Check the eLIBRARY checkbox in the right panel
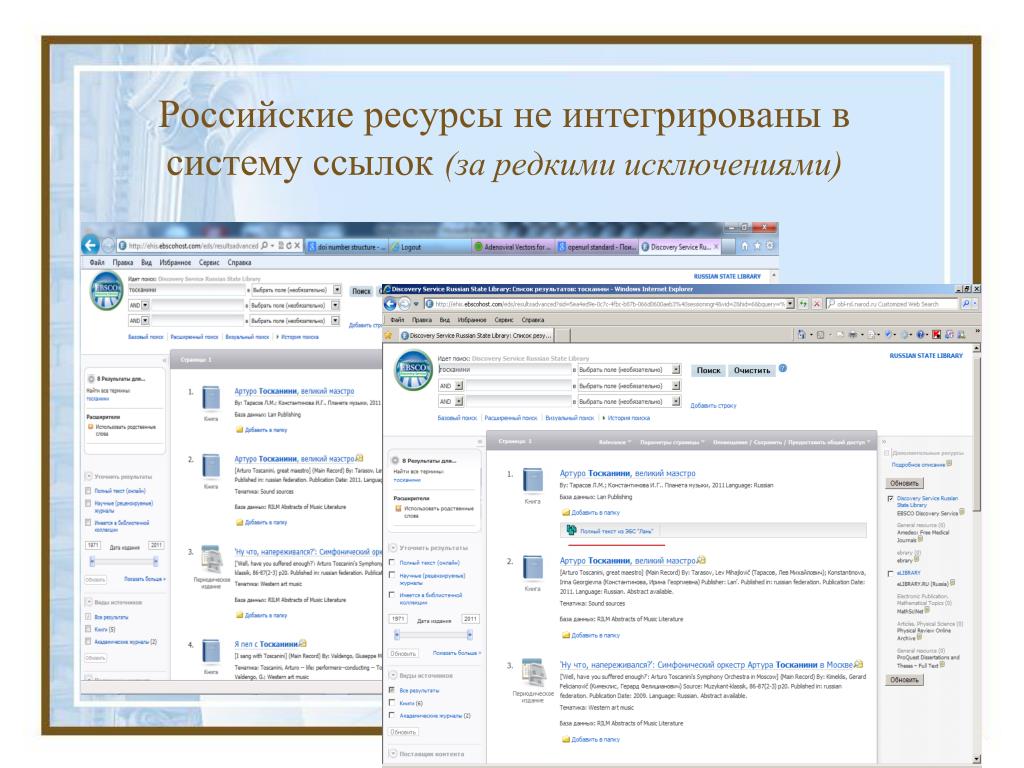This screenshot has width=1024, height=768. (x=890, y=574)
